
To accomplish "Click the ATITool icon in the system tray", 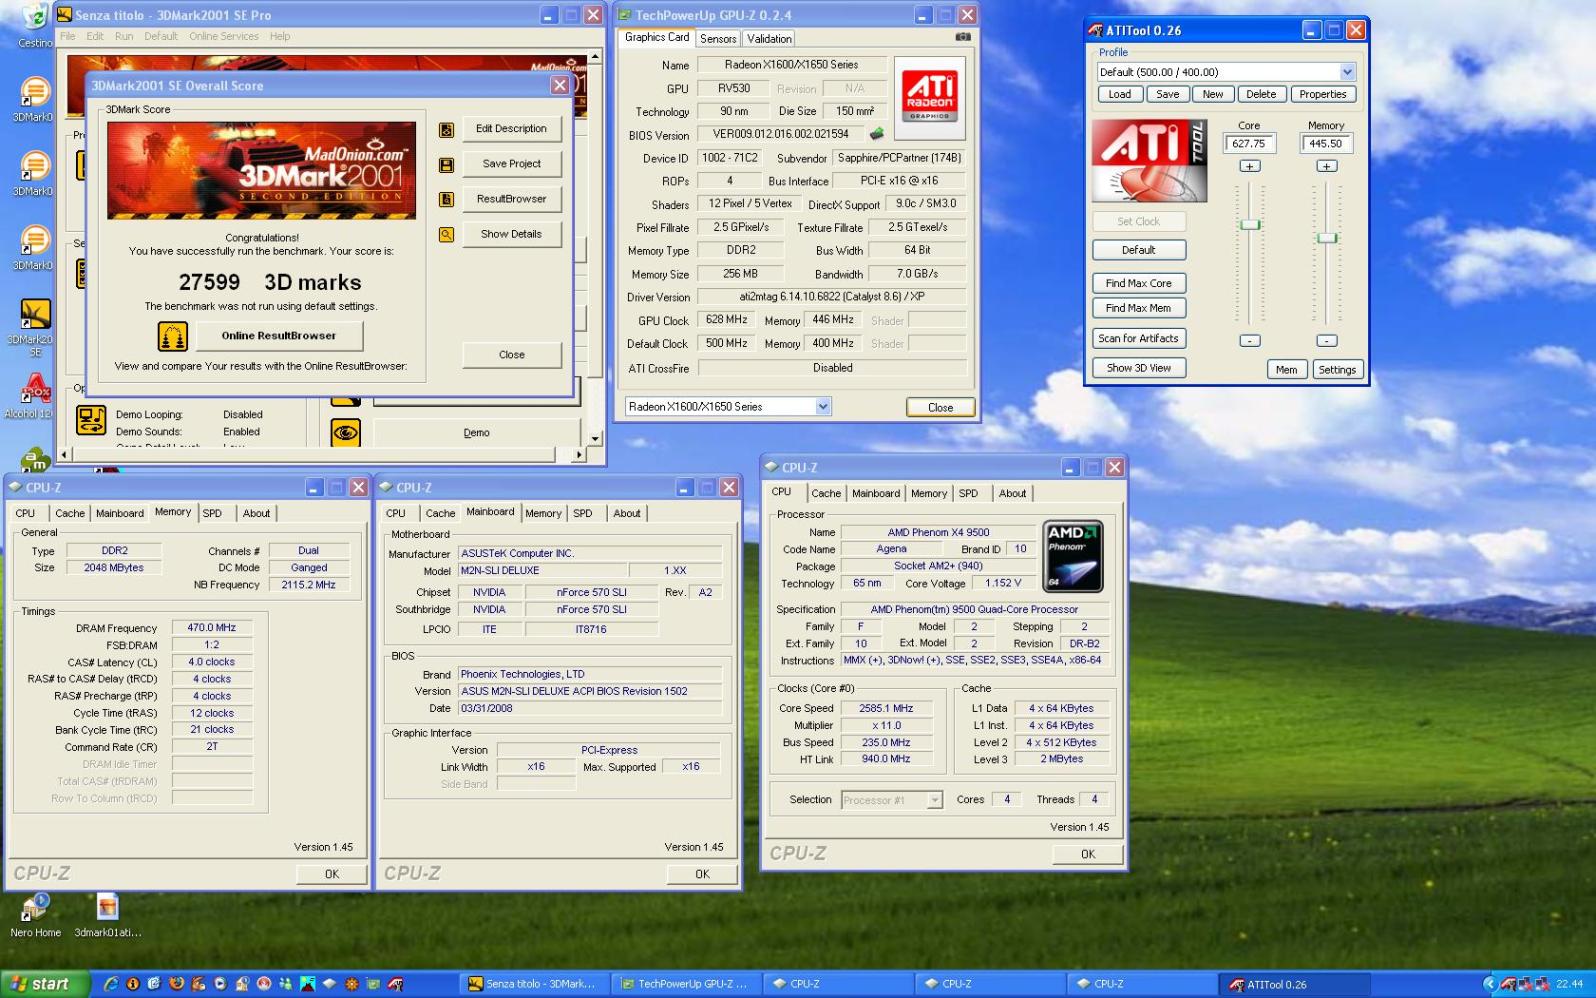I will [x=1508, y=984].
